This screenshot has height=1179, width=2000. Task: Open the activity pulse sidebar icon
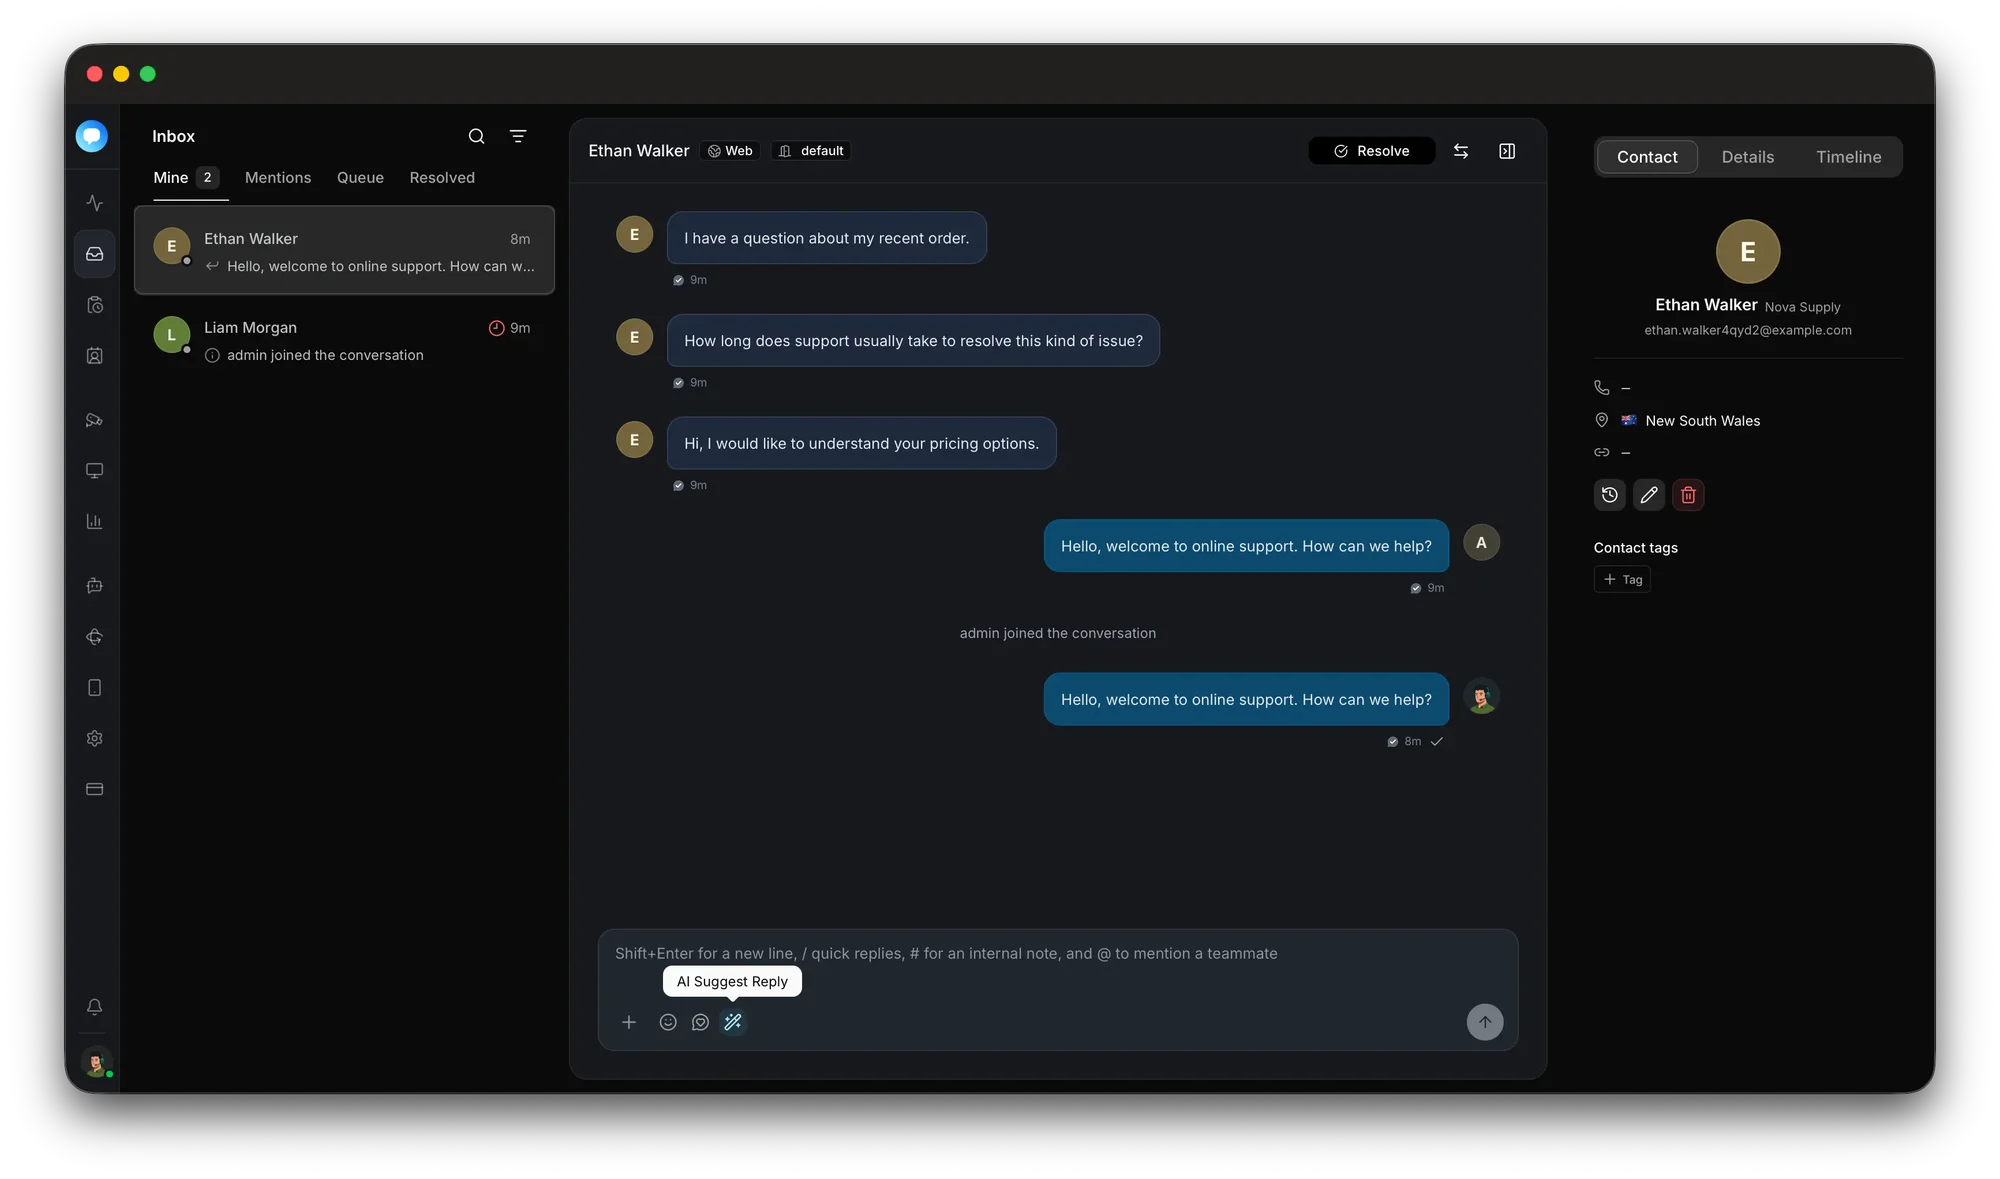click(x=95, y=203)
